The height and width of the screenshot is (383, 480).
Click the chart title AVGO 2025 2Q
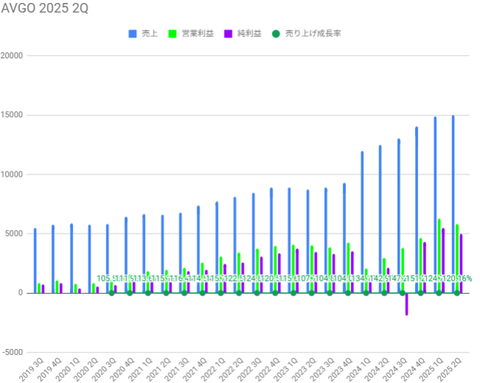pyautogui.click(x=45, y=8)
